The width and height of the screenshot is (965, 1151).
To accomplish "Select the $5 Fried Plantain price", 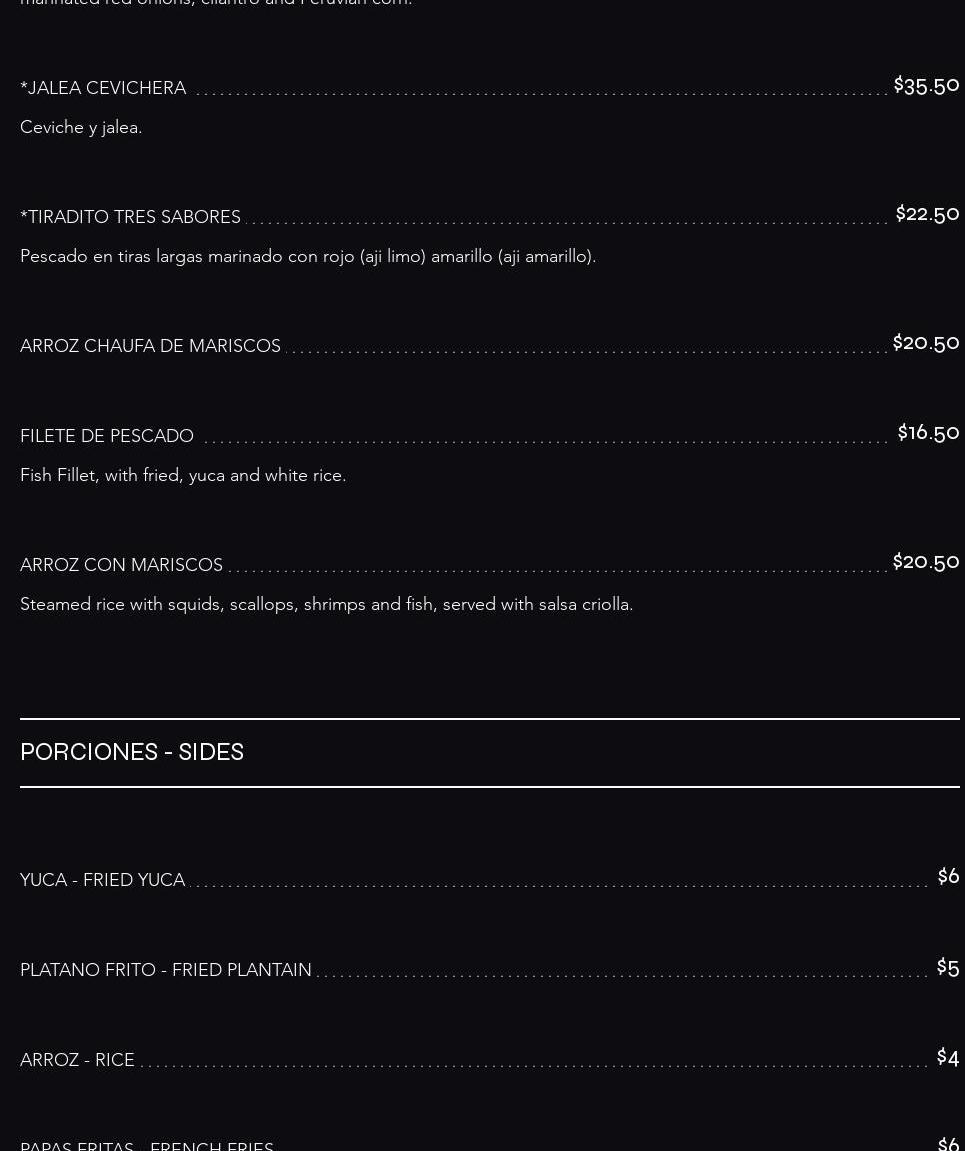I will 947,967.
